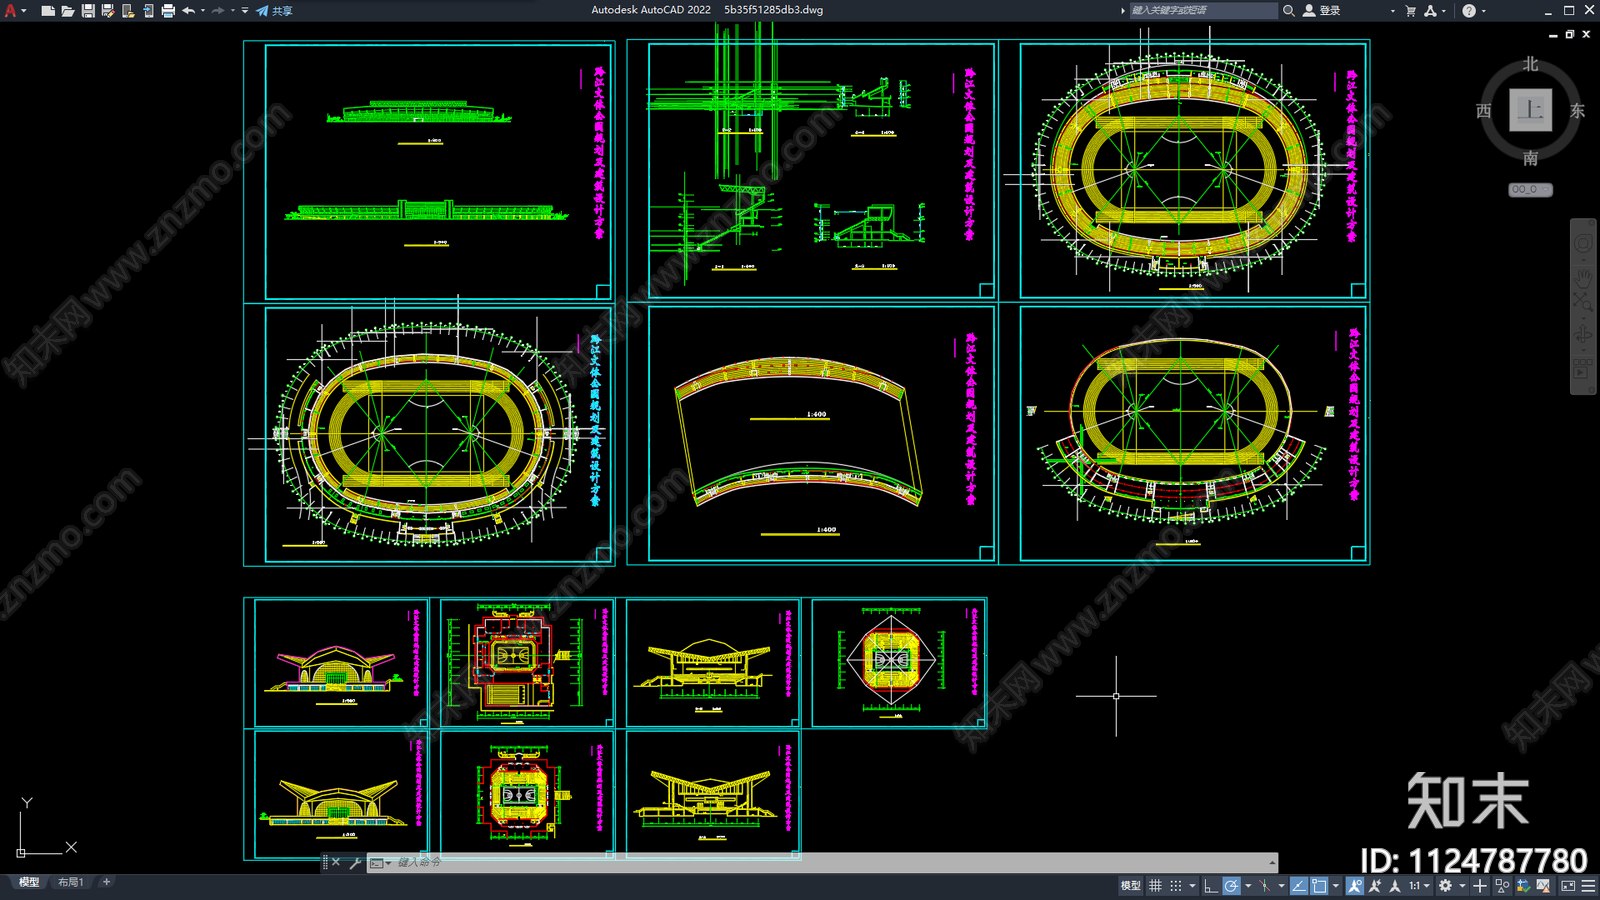Open the AutoCAD application menu (red A logo)
This screenshot has height=900, width=1600.
[x=11, y=10]
